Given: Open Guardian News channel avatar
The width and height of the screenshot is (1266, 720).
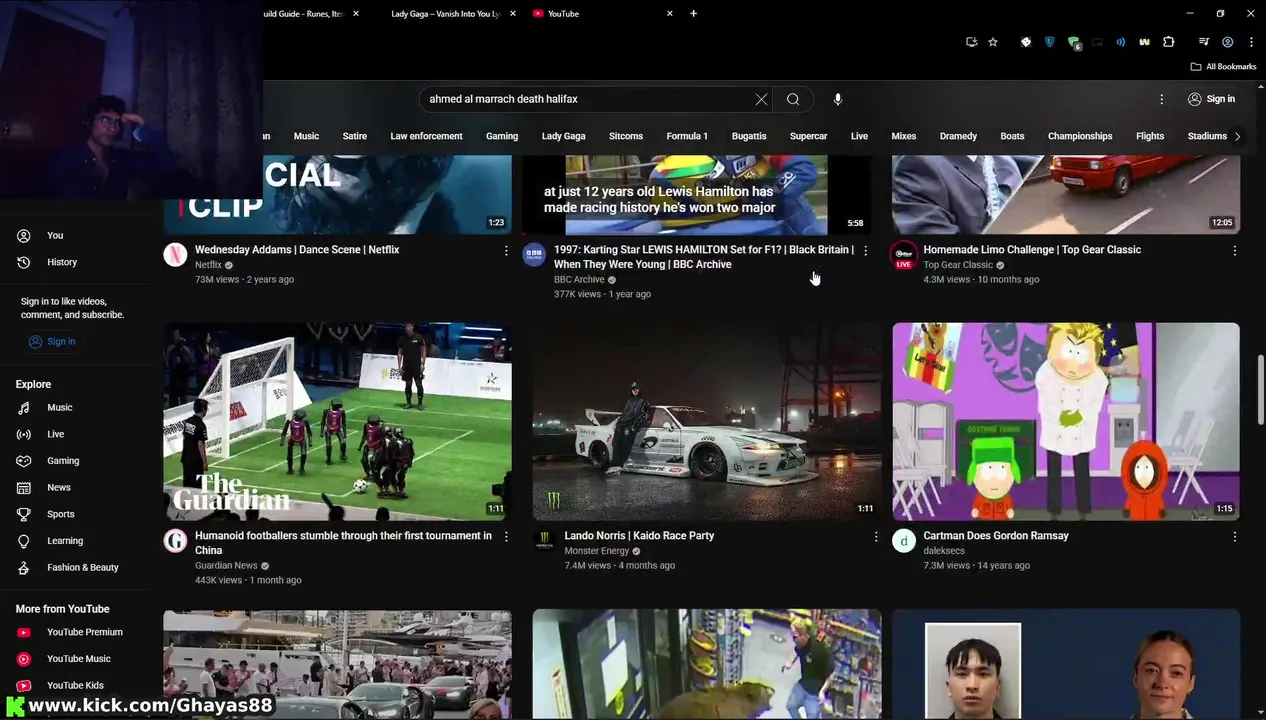Looking at the screenshot, I should pos(175,541).
